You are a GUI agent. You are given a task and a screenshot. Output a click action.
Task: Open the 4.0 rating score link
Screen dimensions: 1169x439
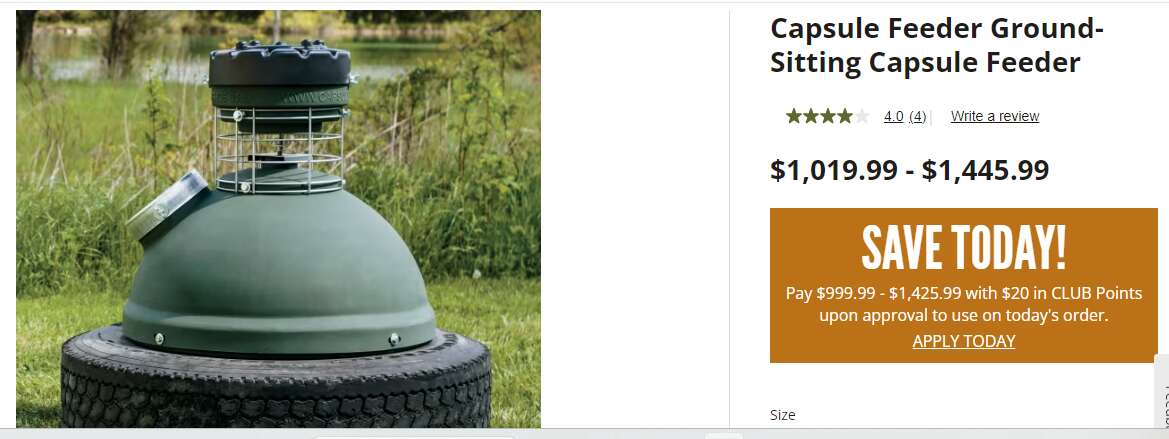point(893,116)
